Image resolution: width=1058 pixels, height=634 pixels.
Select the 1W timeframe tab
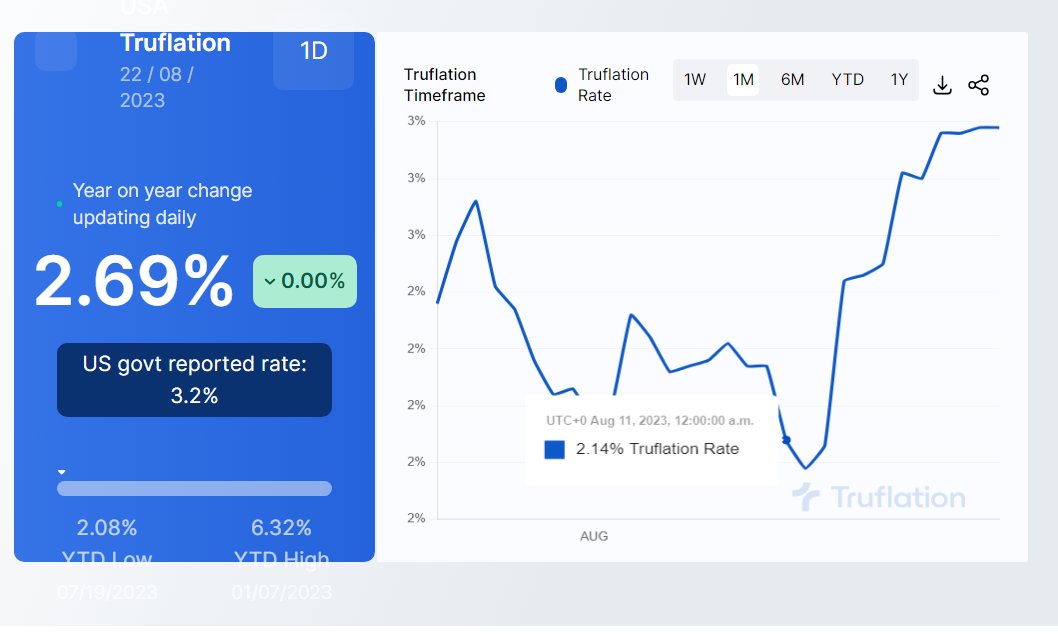coord(694,80)
